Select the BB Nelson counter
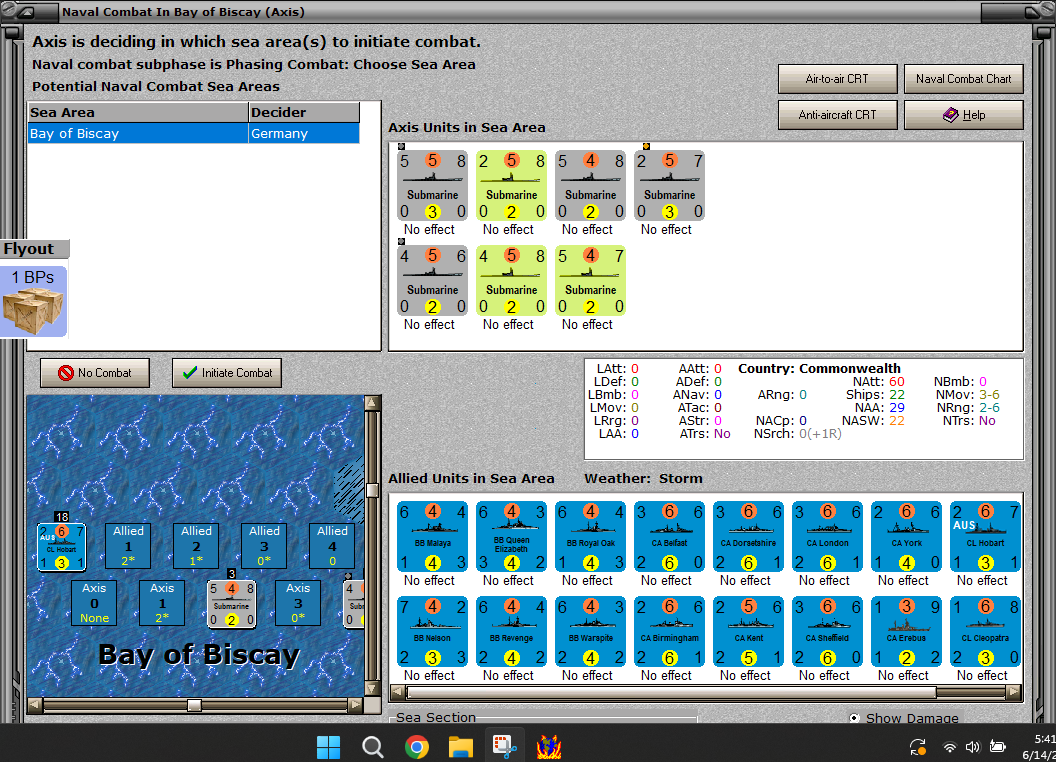 coord(433,631)
